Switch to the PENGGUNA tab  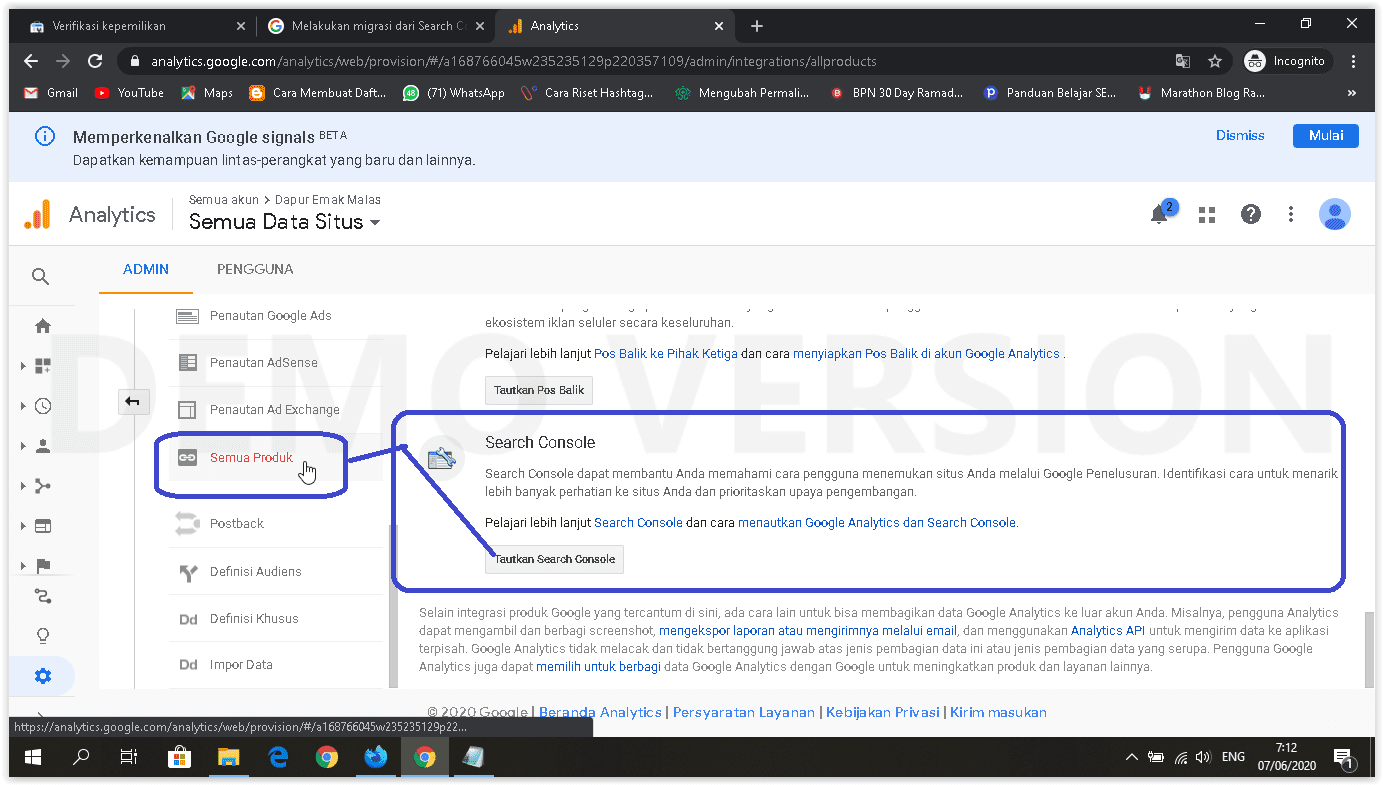(255, 269)
